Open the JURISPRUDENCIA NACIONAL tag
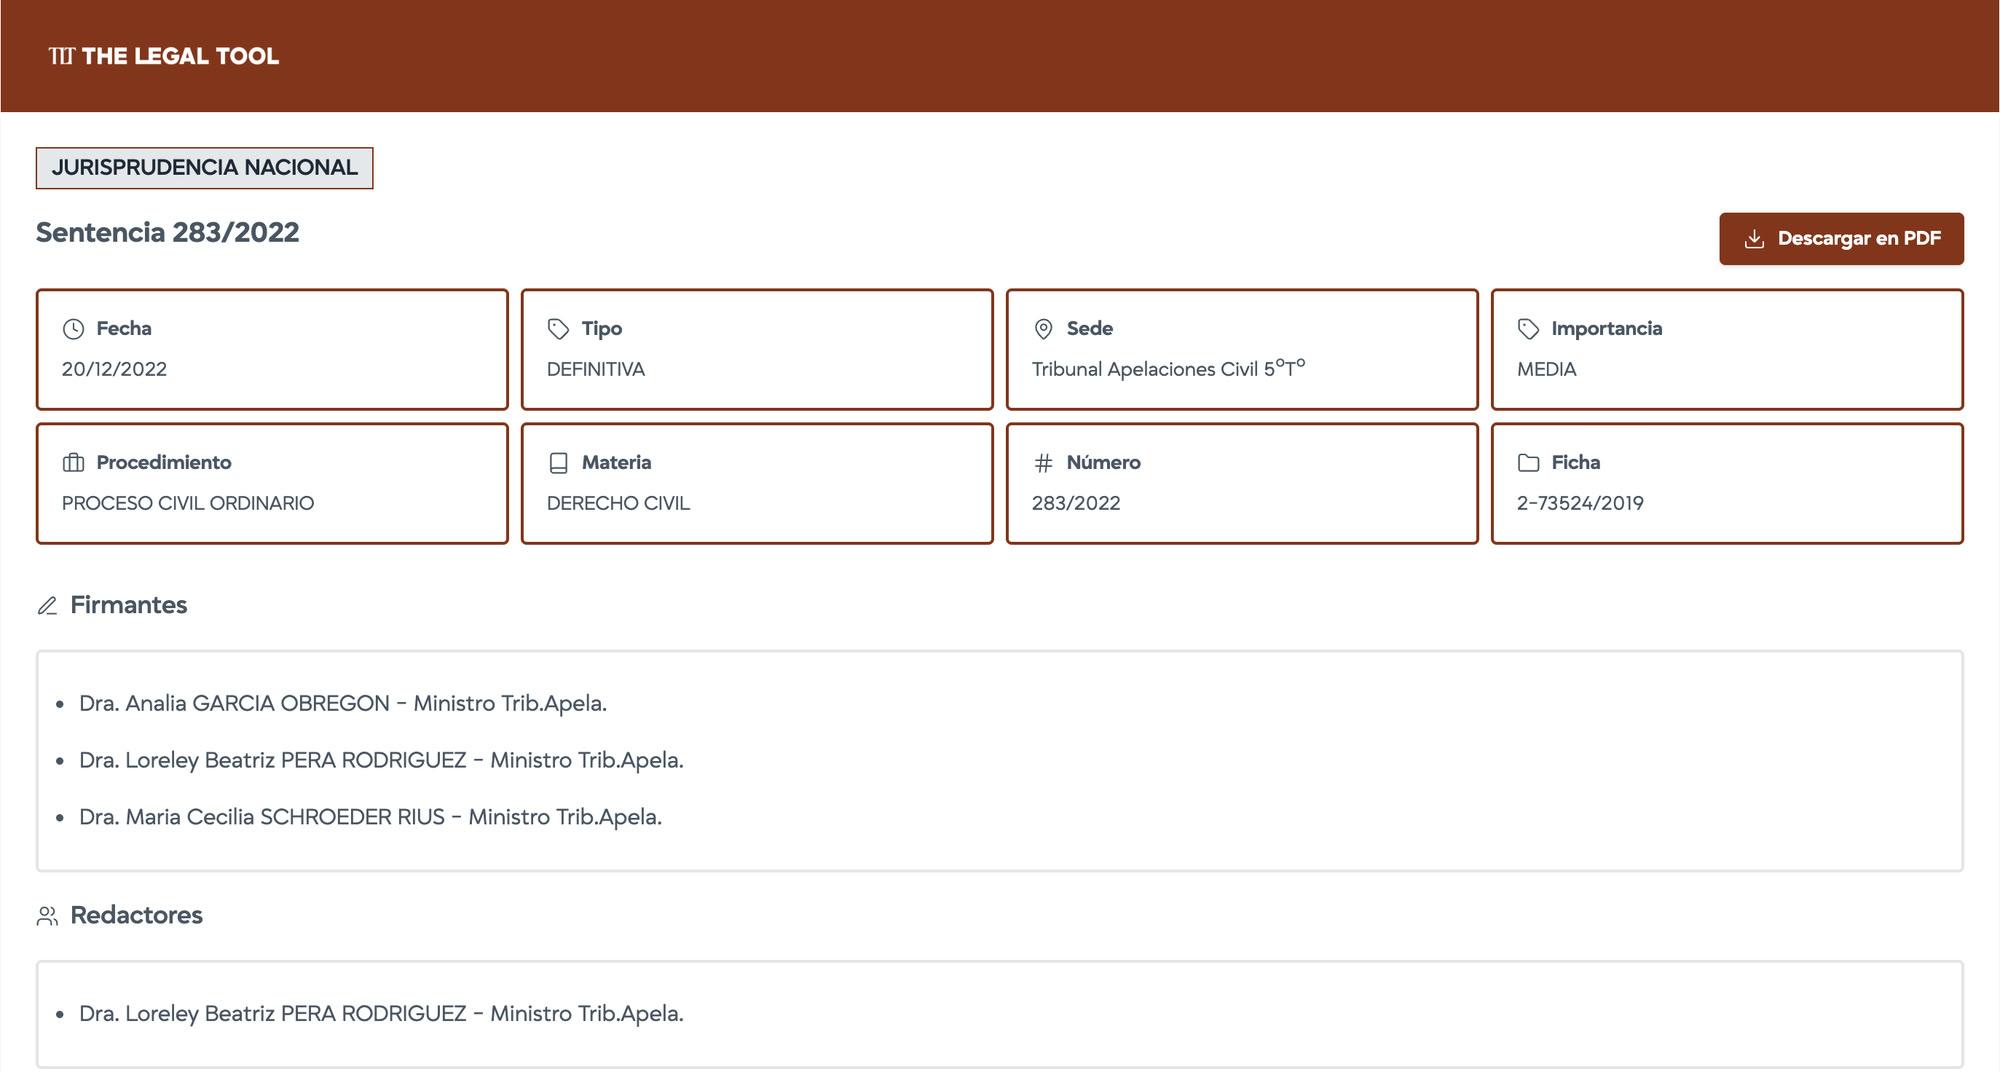Viewport: 2000px width, 1072px height. tap(204, 168)
